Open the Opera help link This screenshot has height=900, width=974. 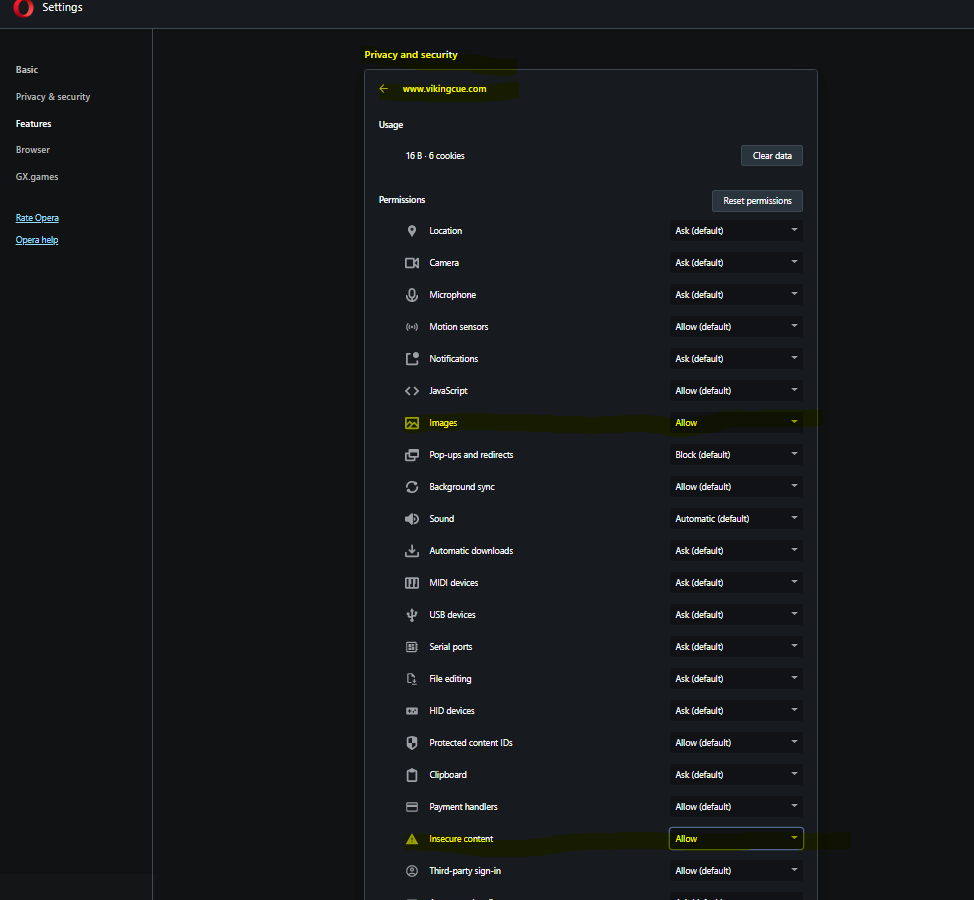[37, 240]
